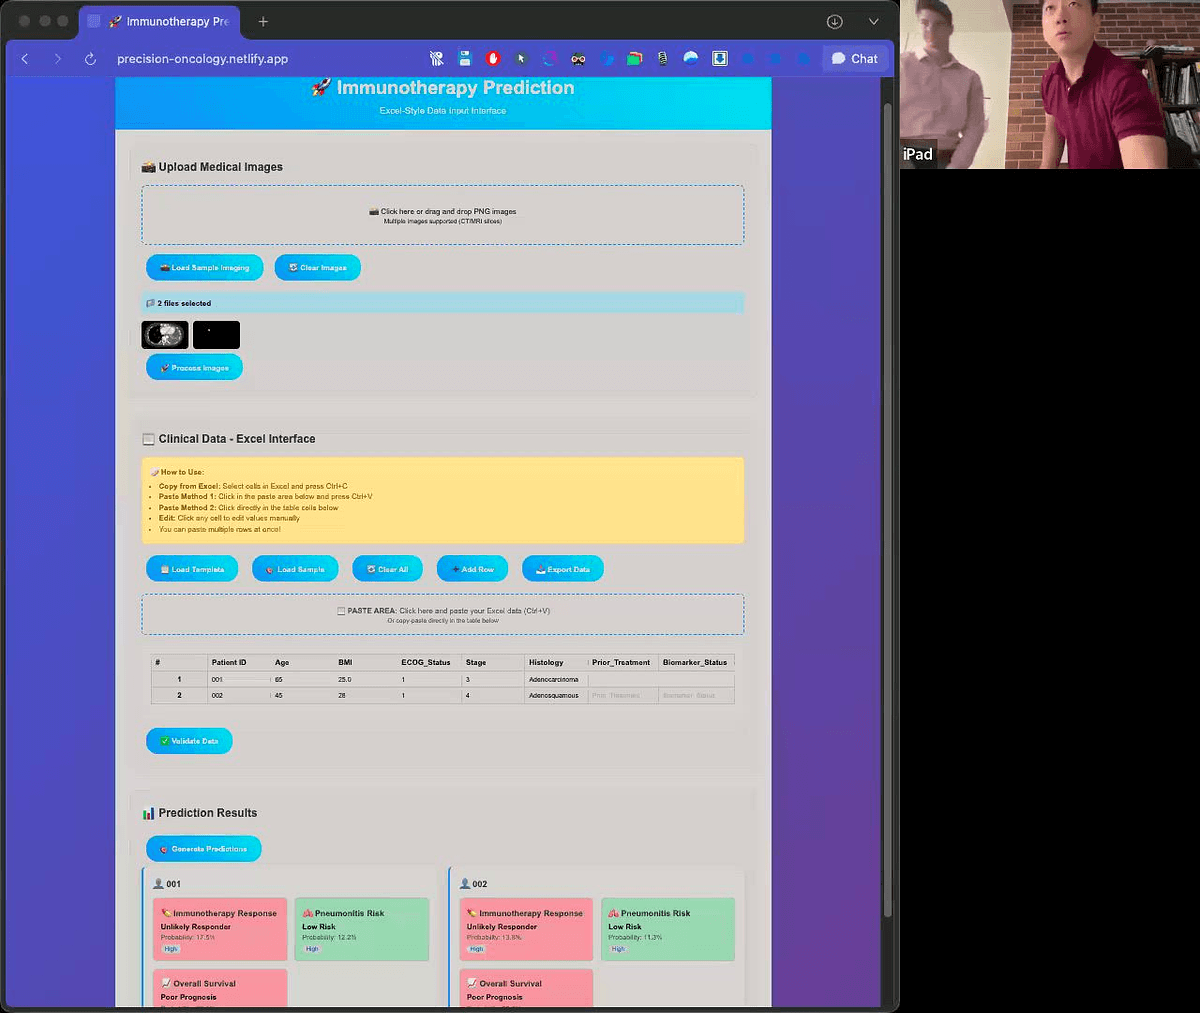Click patient 001 Overall Survival card
This screenshot has width=1200, height=1013.
(220, 988)
